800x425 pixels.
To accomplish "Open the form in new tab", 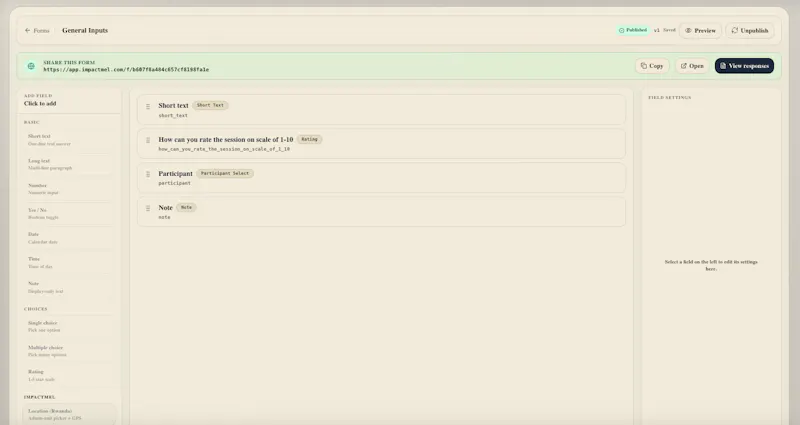I will tap(692, 66).
